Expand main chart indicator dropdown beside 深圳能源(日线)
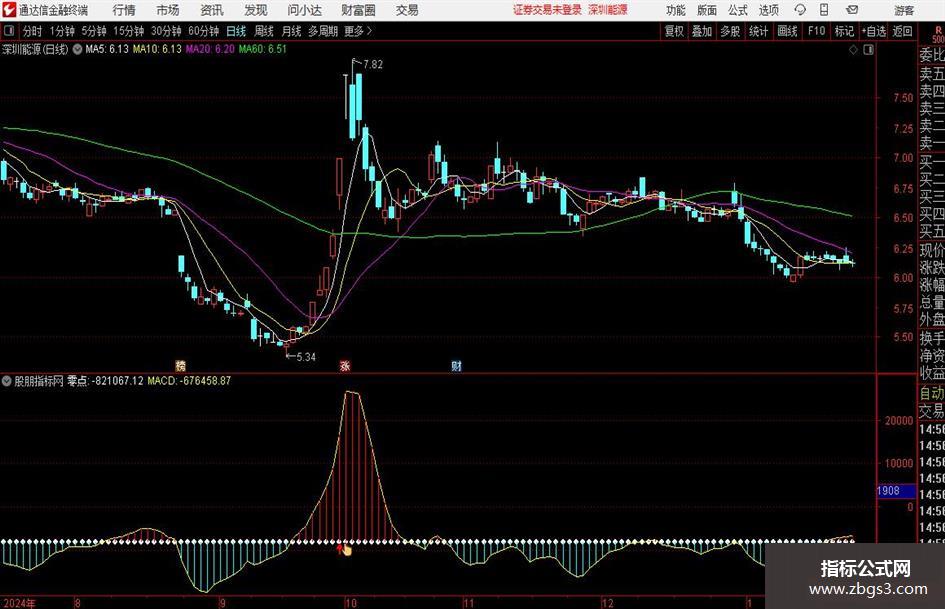 click(77, 49)
